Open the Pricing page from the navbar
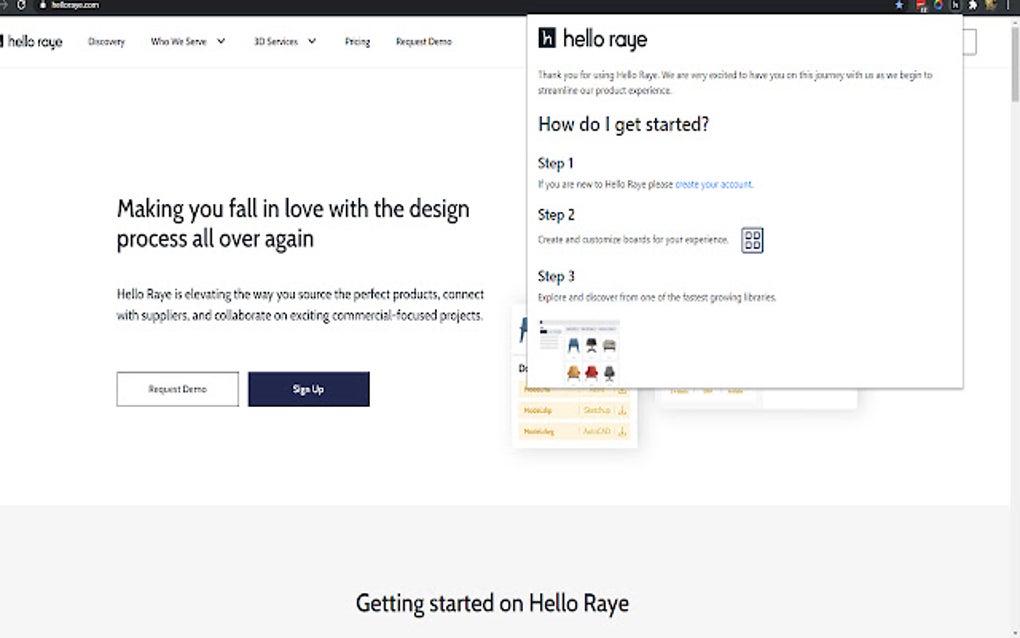The image size is (1020, 638). pyautogui.click(x=357, y=42)
